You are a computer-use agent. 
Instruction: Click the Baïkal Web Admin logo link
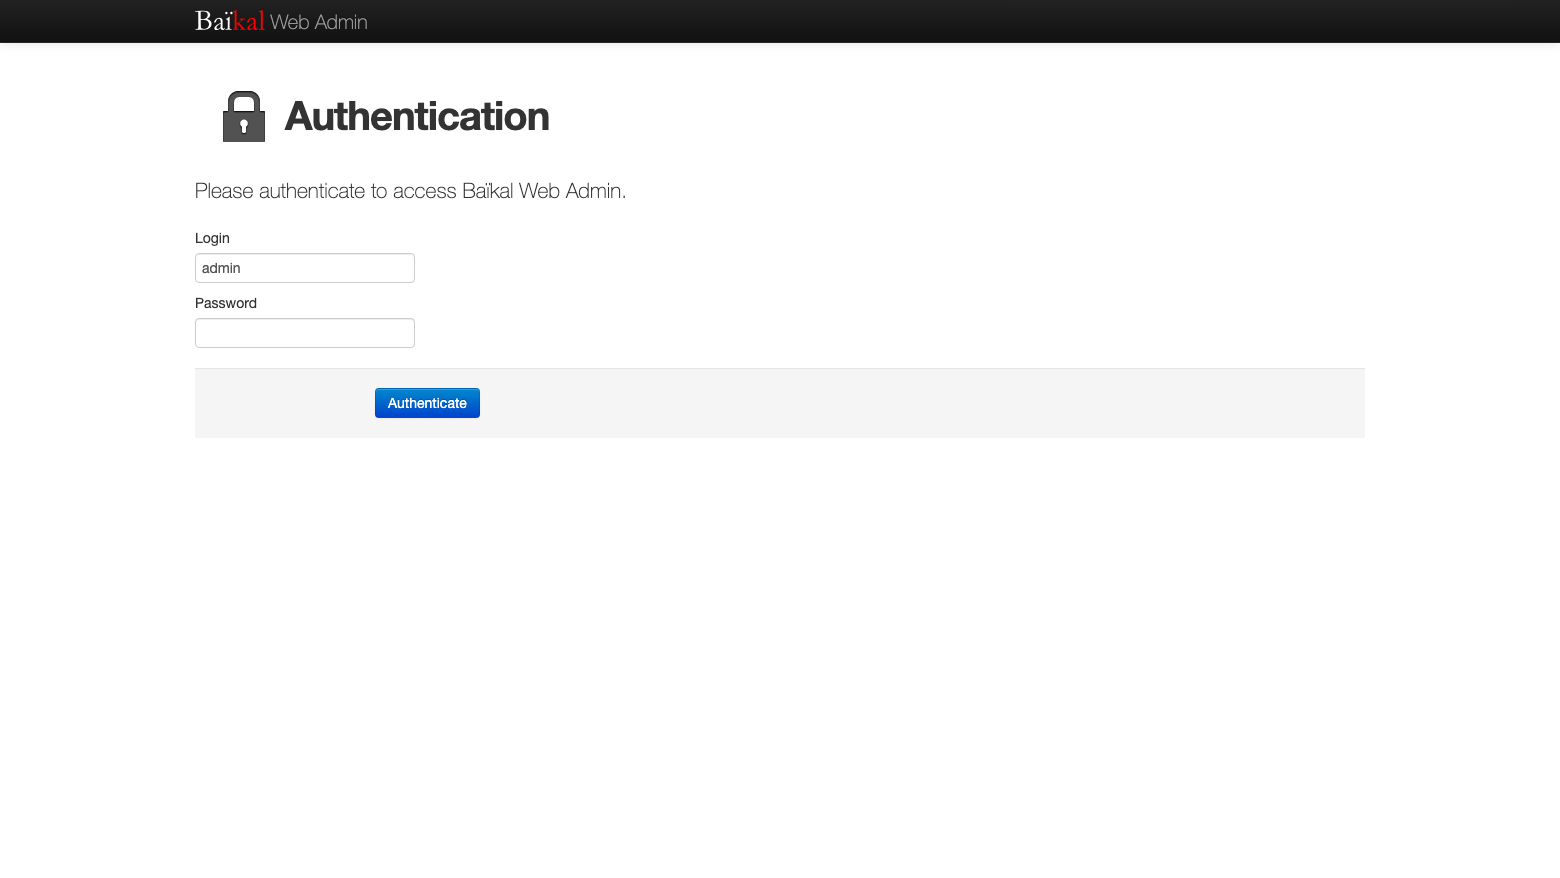281,21
